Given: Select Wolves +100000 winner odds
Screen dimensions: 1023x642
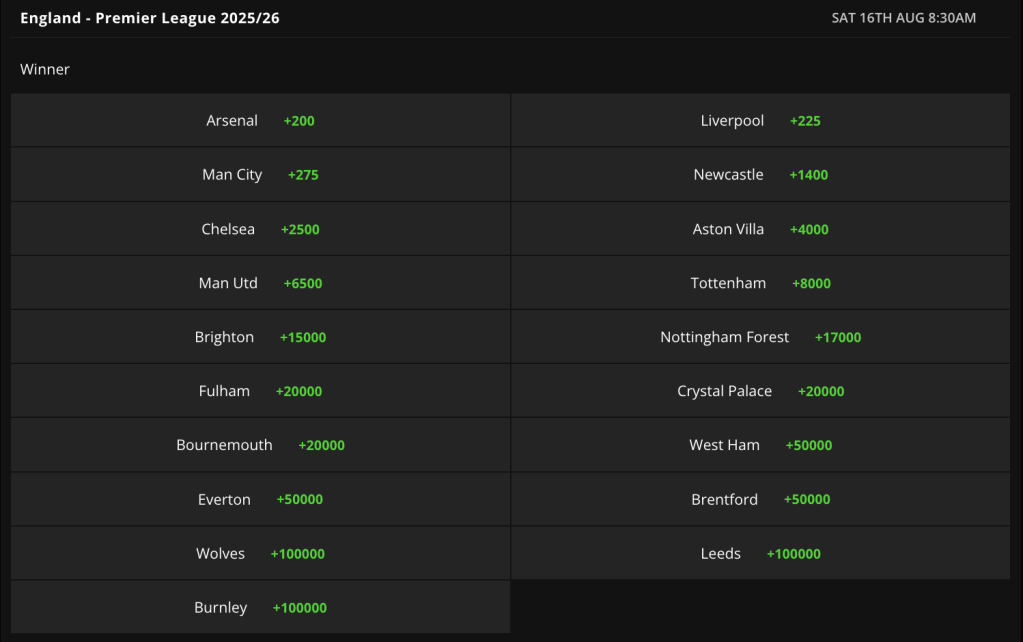Looking at the screenshot, I should [260, 553].
